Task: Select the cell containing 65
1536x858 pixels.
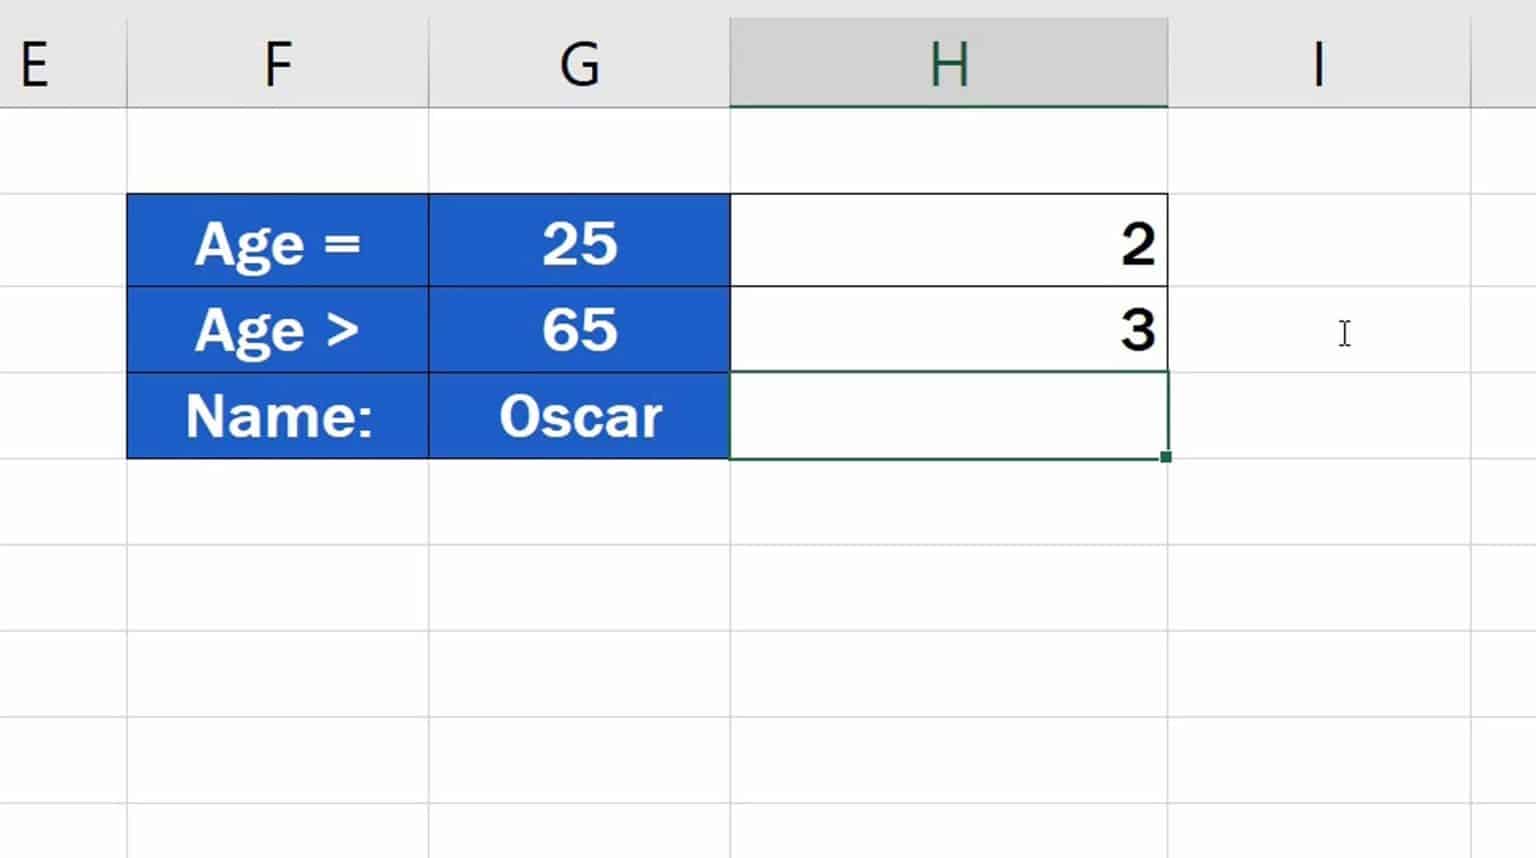Action: tap(578, 328)
